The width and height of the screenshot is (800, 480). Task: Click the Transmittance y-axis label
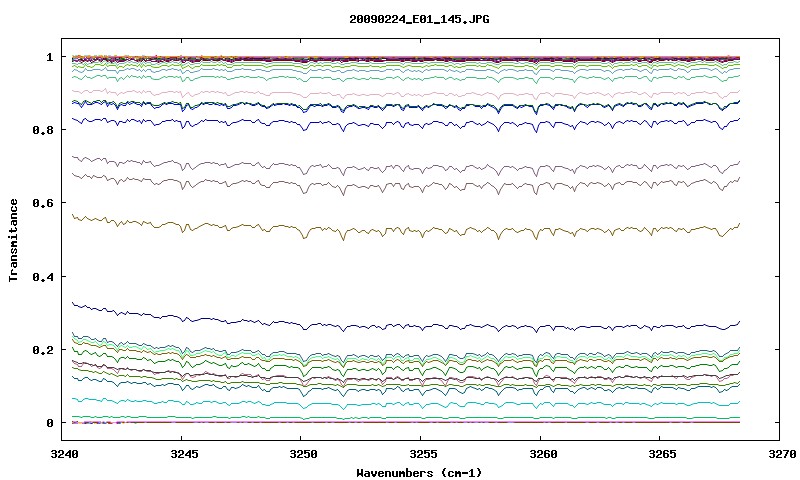pos(14,240)
